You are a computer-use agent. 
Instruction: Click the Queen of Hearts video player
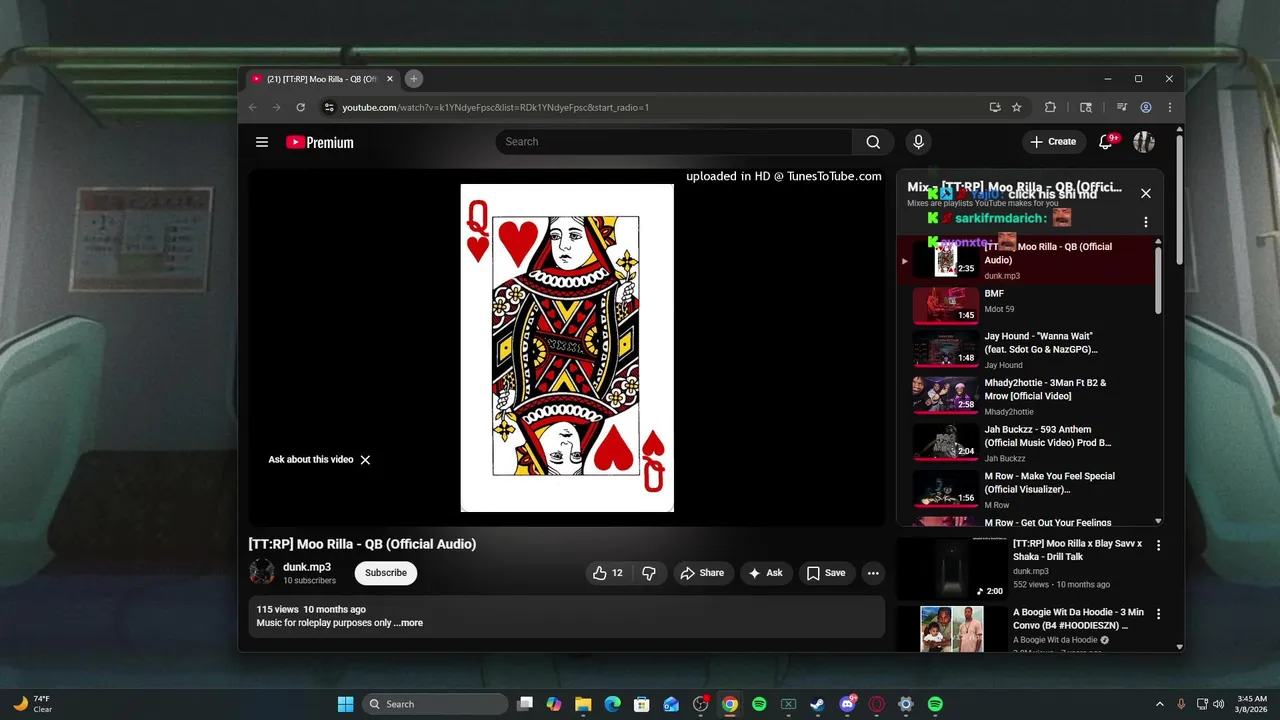click(x=567, y=347)
